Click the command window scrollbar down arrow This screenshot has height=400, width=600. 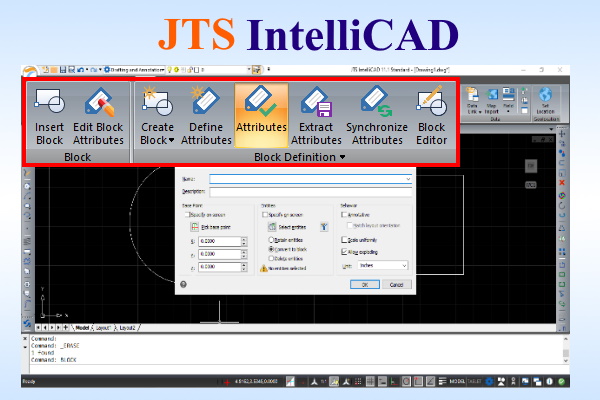[566, 361]
